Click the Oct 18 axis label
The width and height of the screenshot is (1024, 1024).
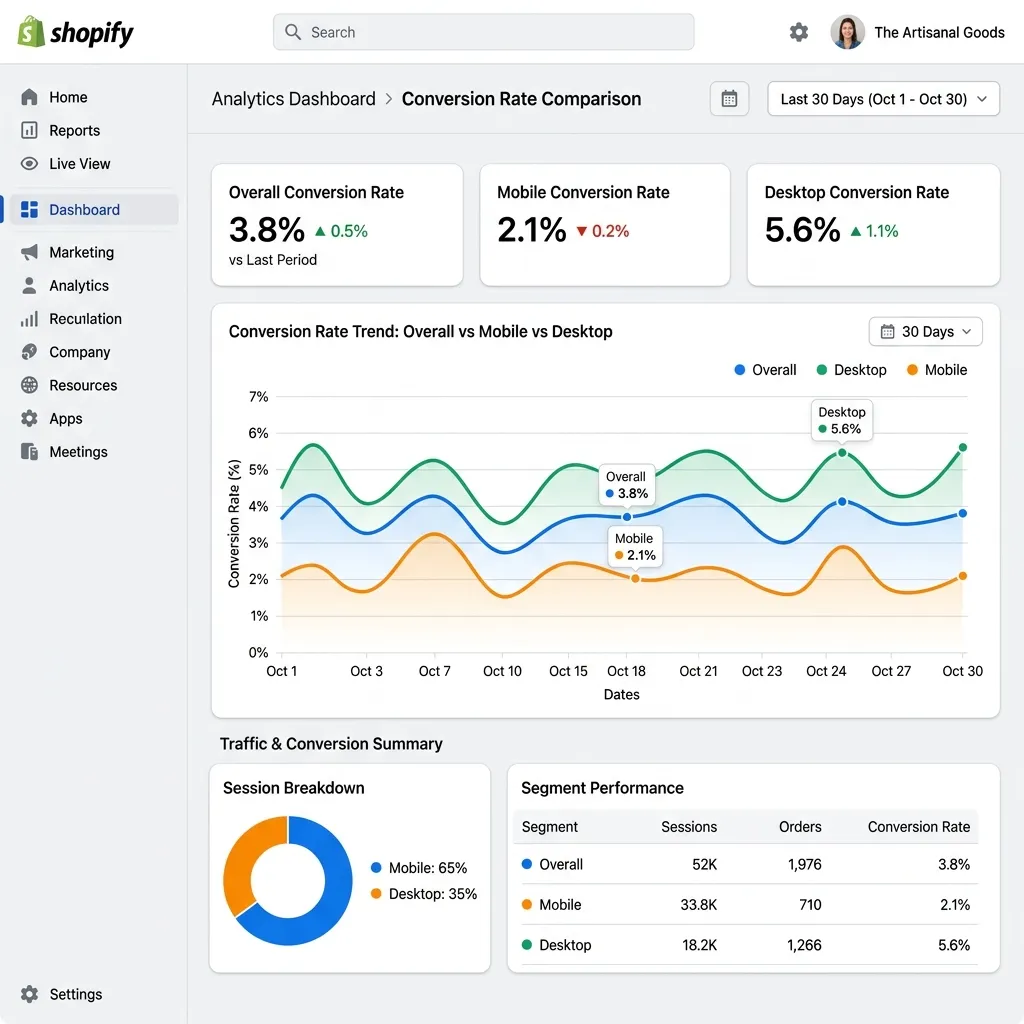point(626,671)
